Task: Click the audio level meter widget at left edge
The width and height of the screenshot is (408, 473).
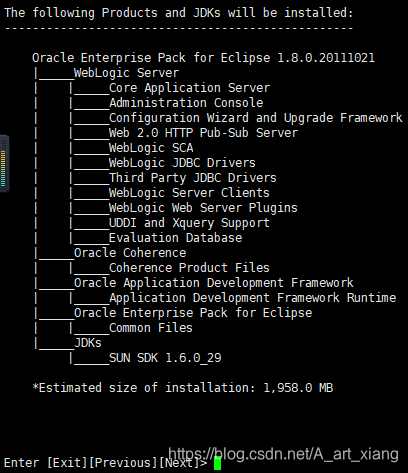Action: 4,163
